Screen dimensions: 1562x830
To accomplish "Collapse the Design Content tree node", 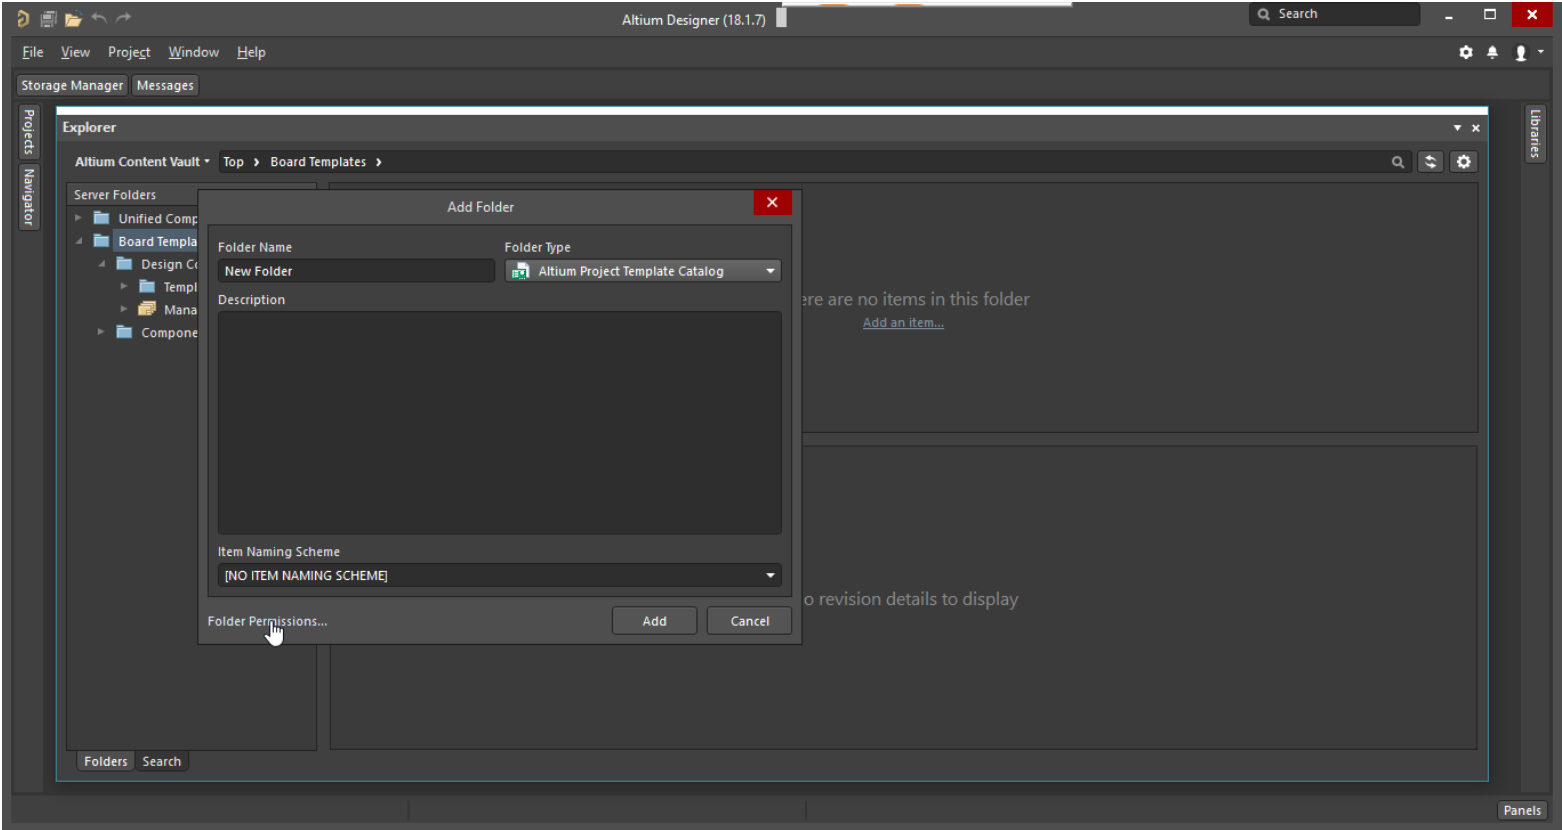I will 101,264.
